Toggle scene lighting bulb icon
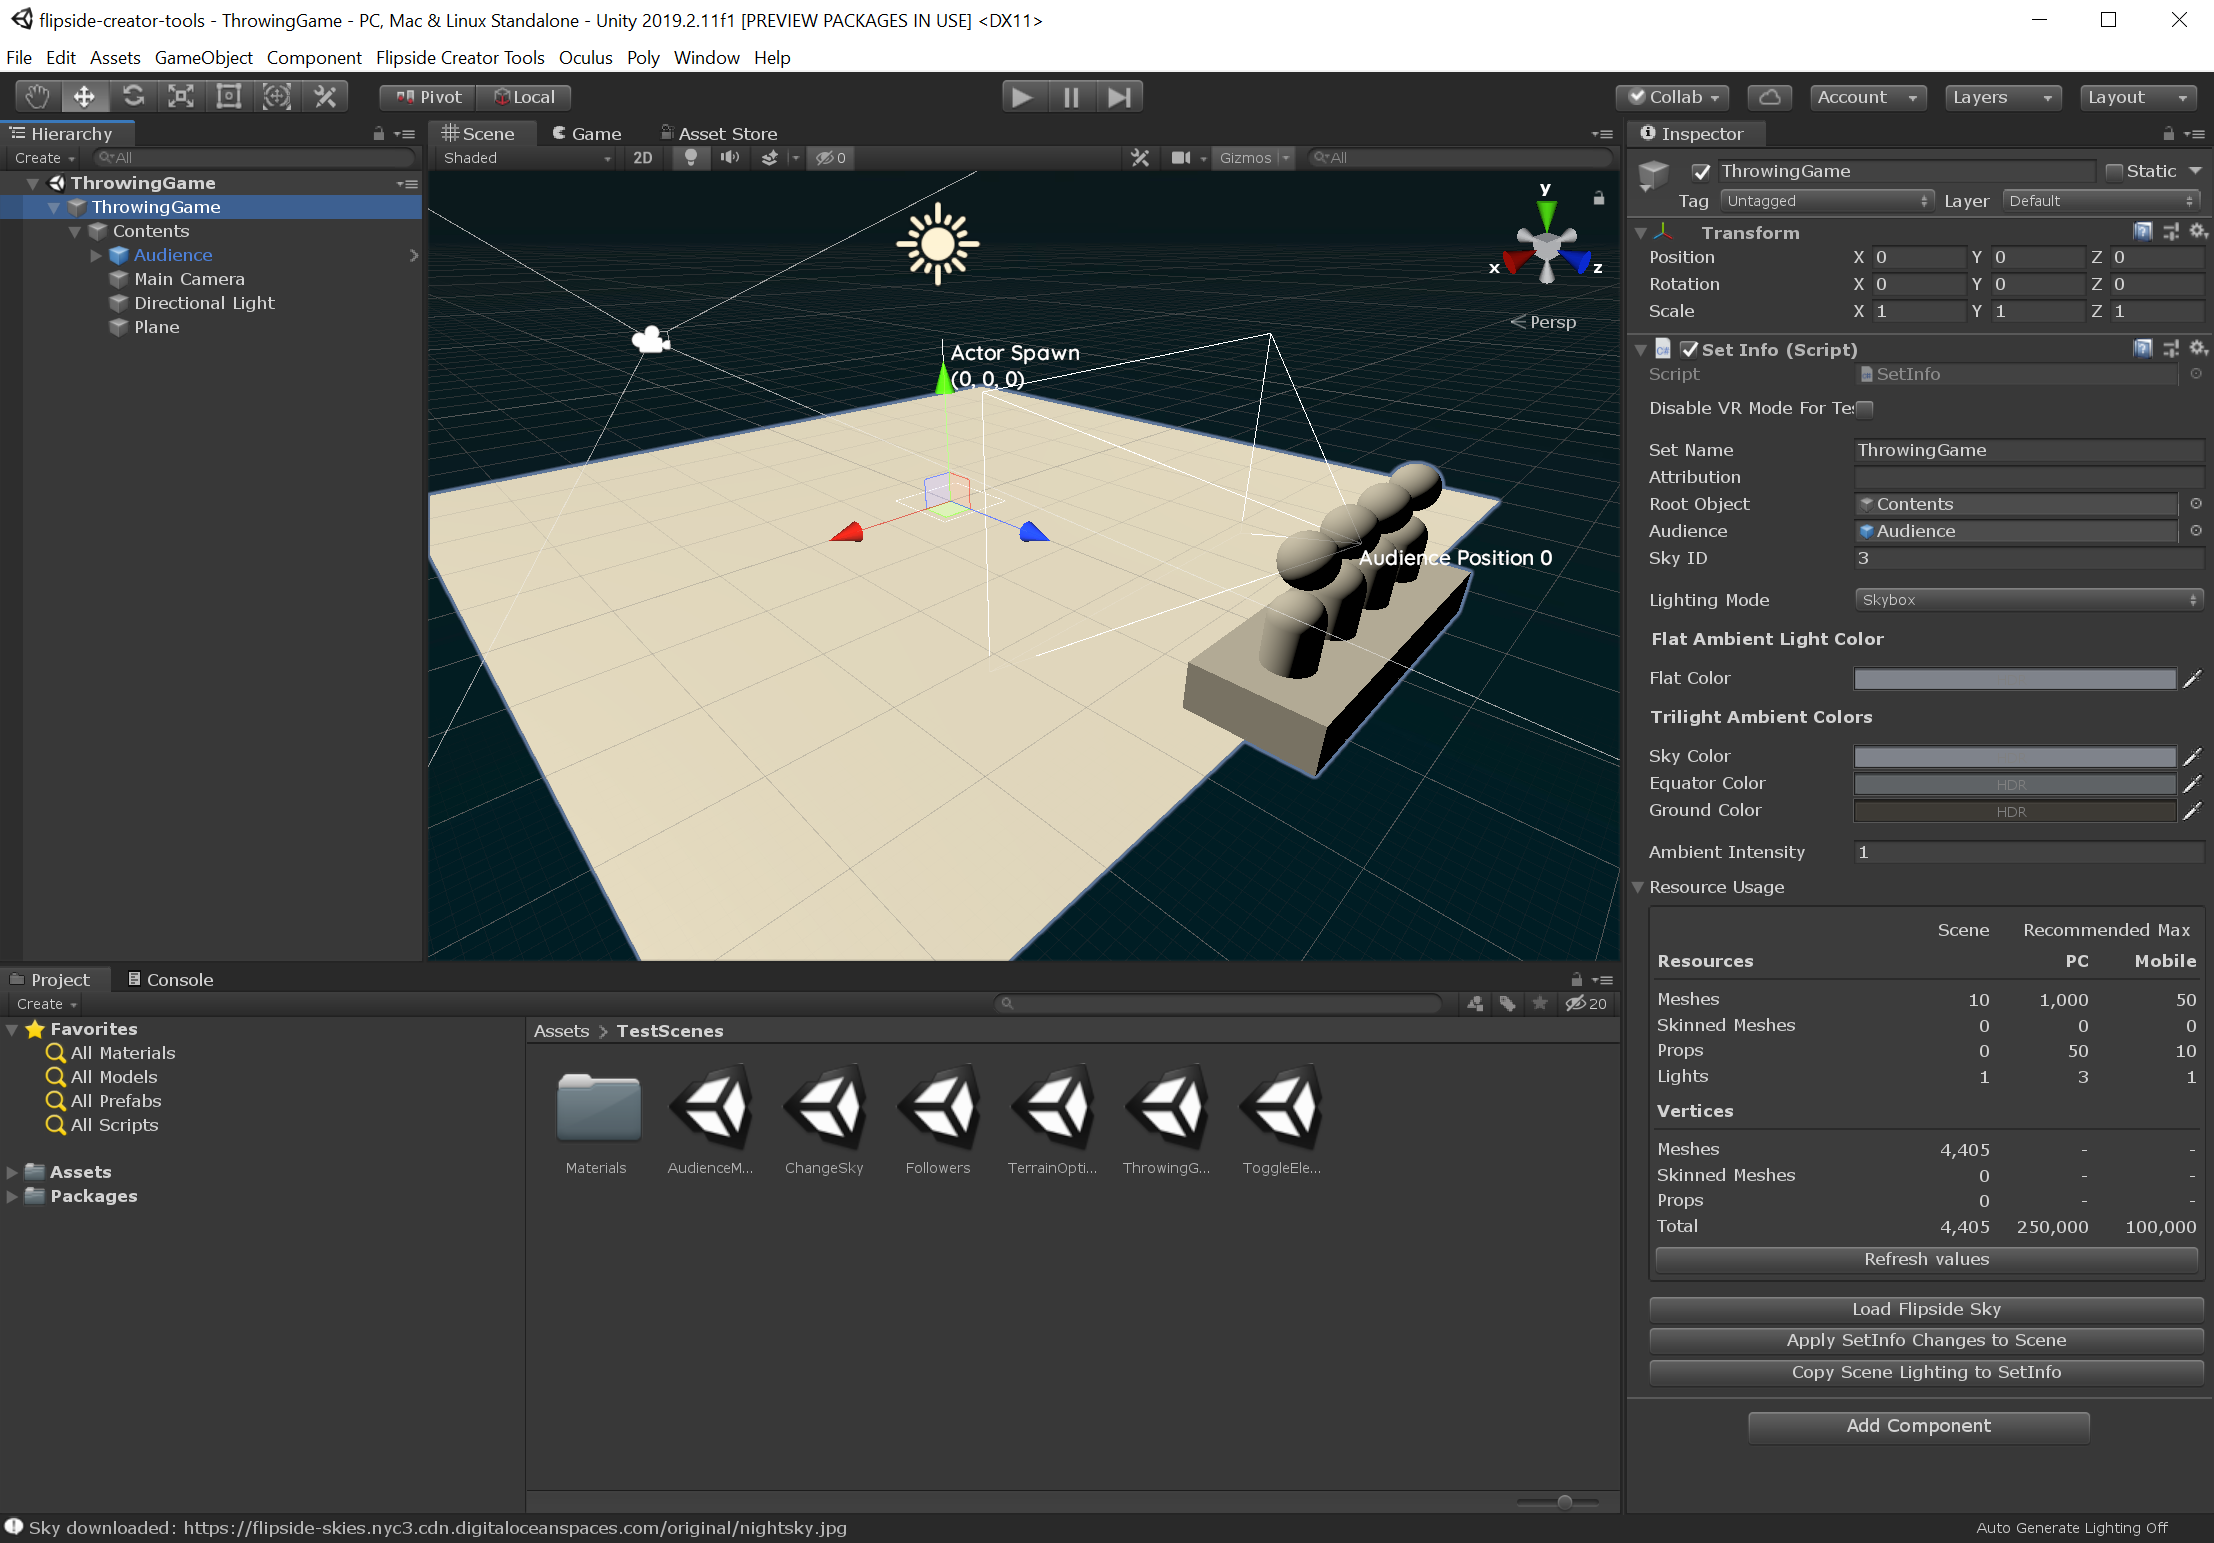This screenshot has height=1543, width=2214. click(x=690, y=158)
